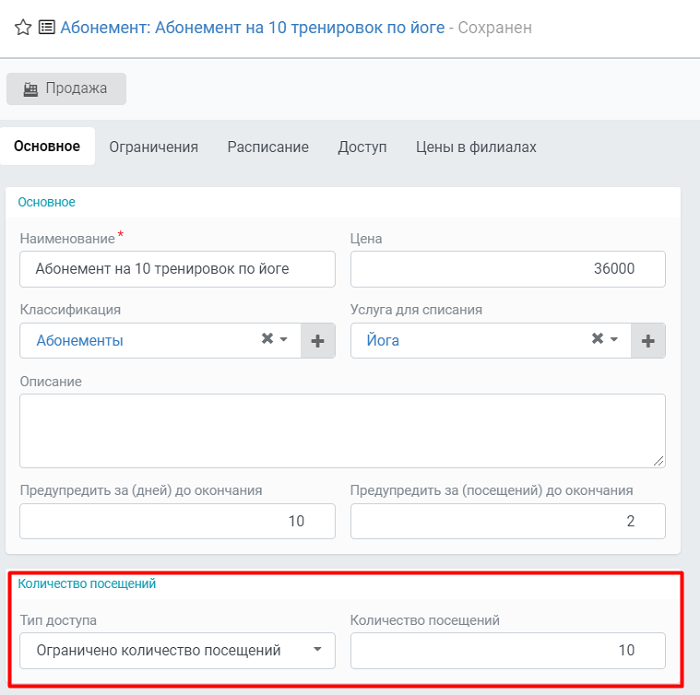Focus the Предупредить за (посещений) field

click(508, 521)
